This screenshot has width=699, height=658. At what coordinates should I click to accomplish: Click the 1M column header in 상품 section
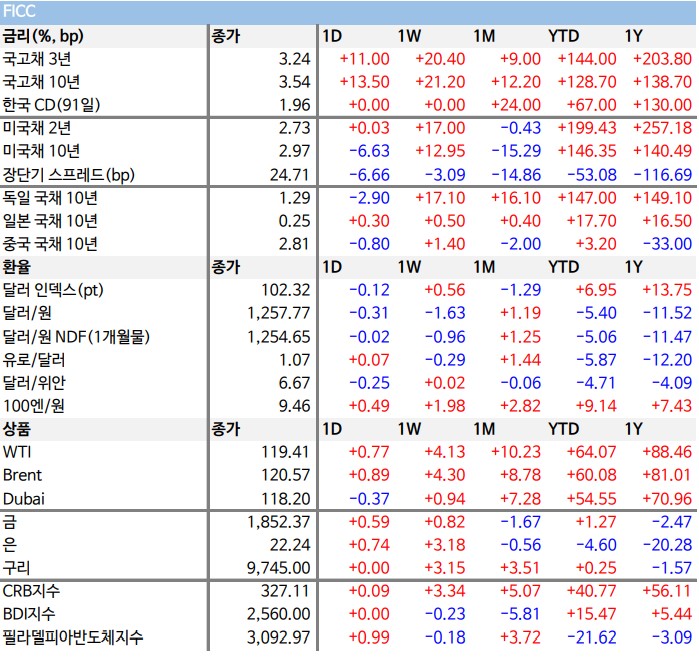point(484,429)
